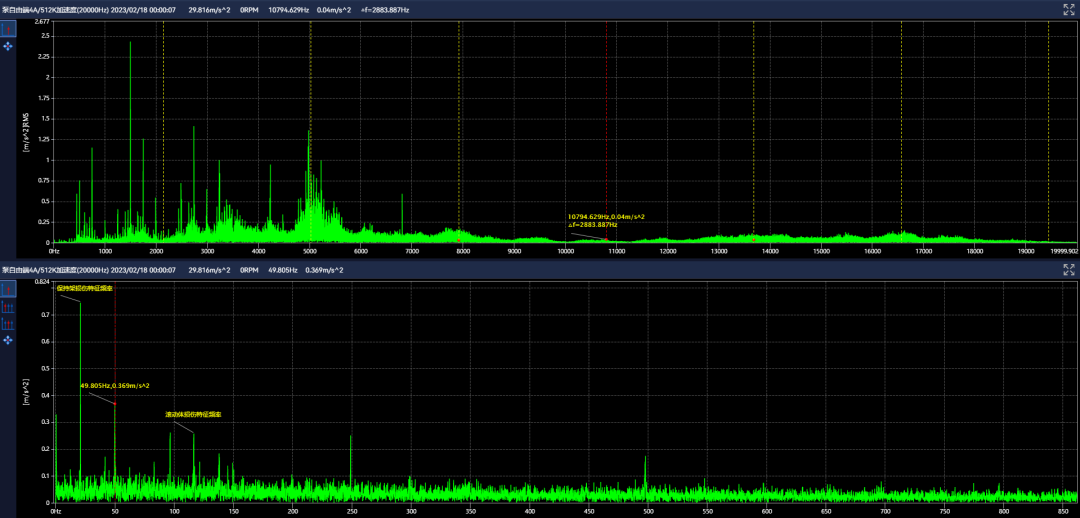The width and height of the screenshot is (1080, 518).
Task: Select the single cursor tool in bottom chart
Action: click(8, 289)
